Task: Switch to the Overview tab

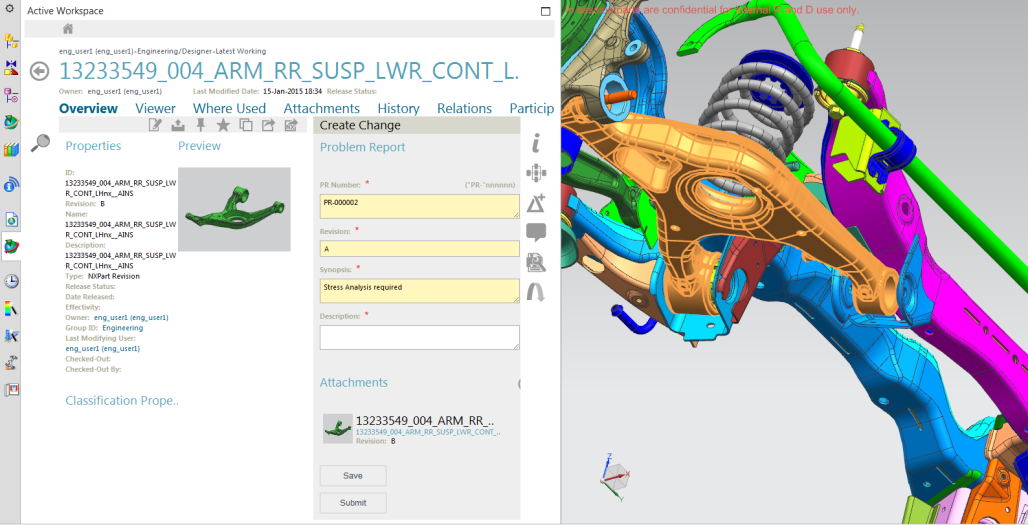Action: 89,108
